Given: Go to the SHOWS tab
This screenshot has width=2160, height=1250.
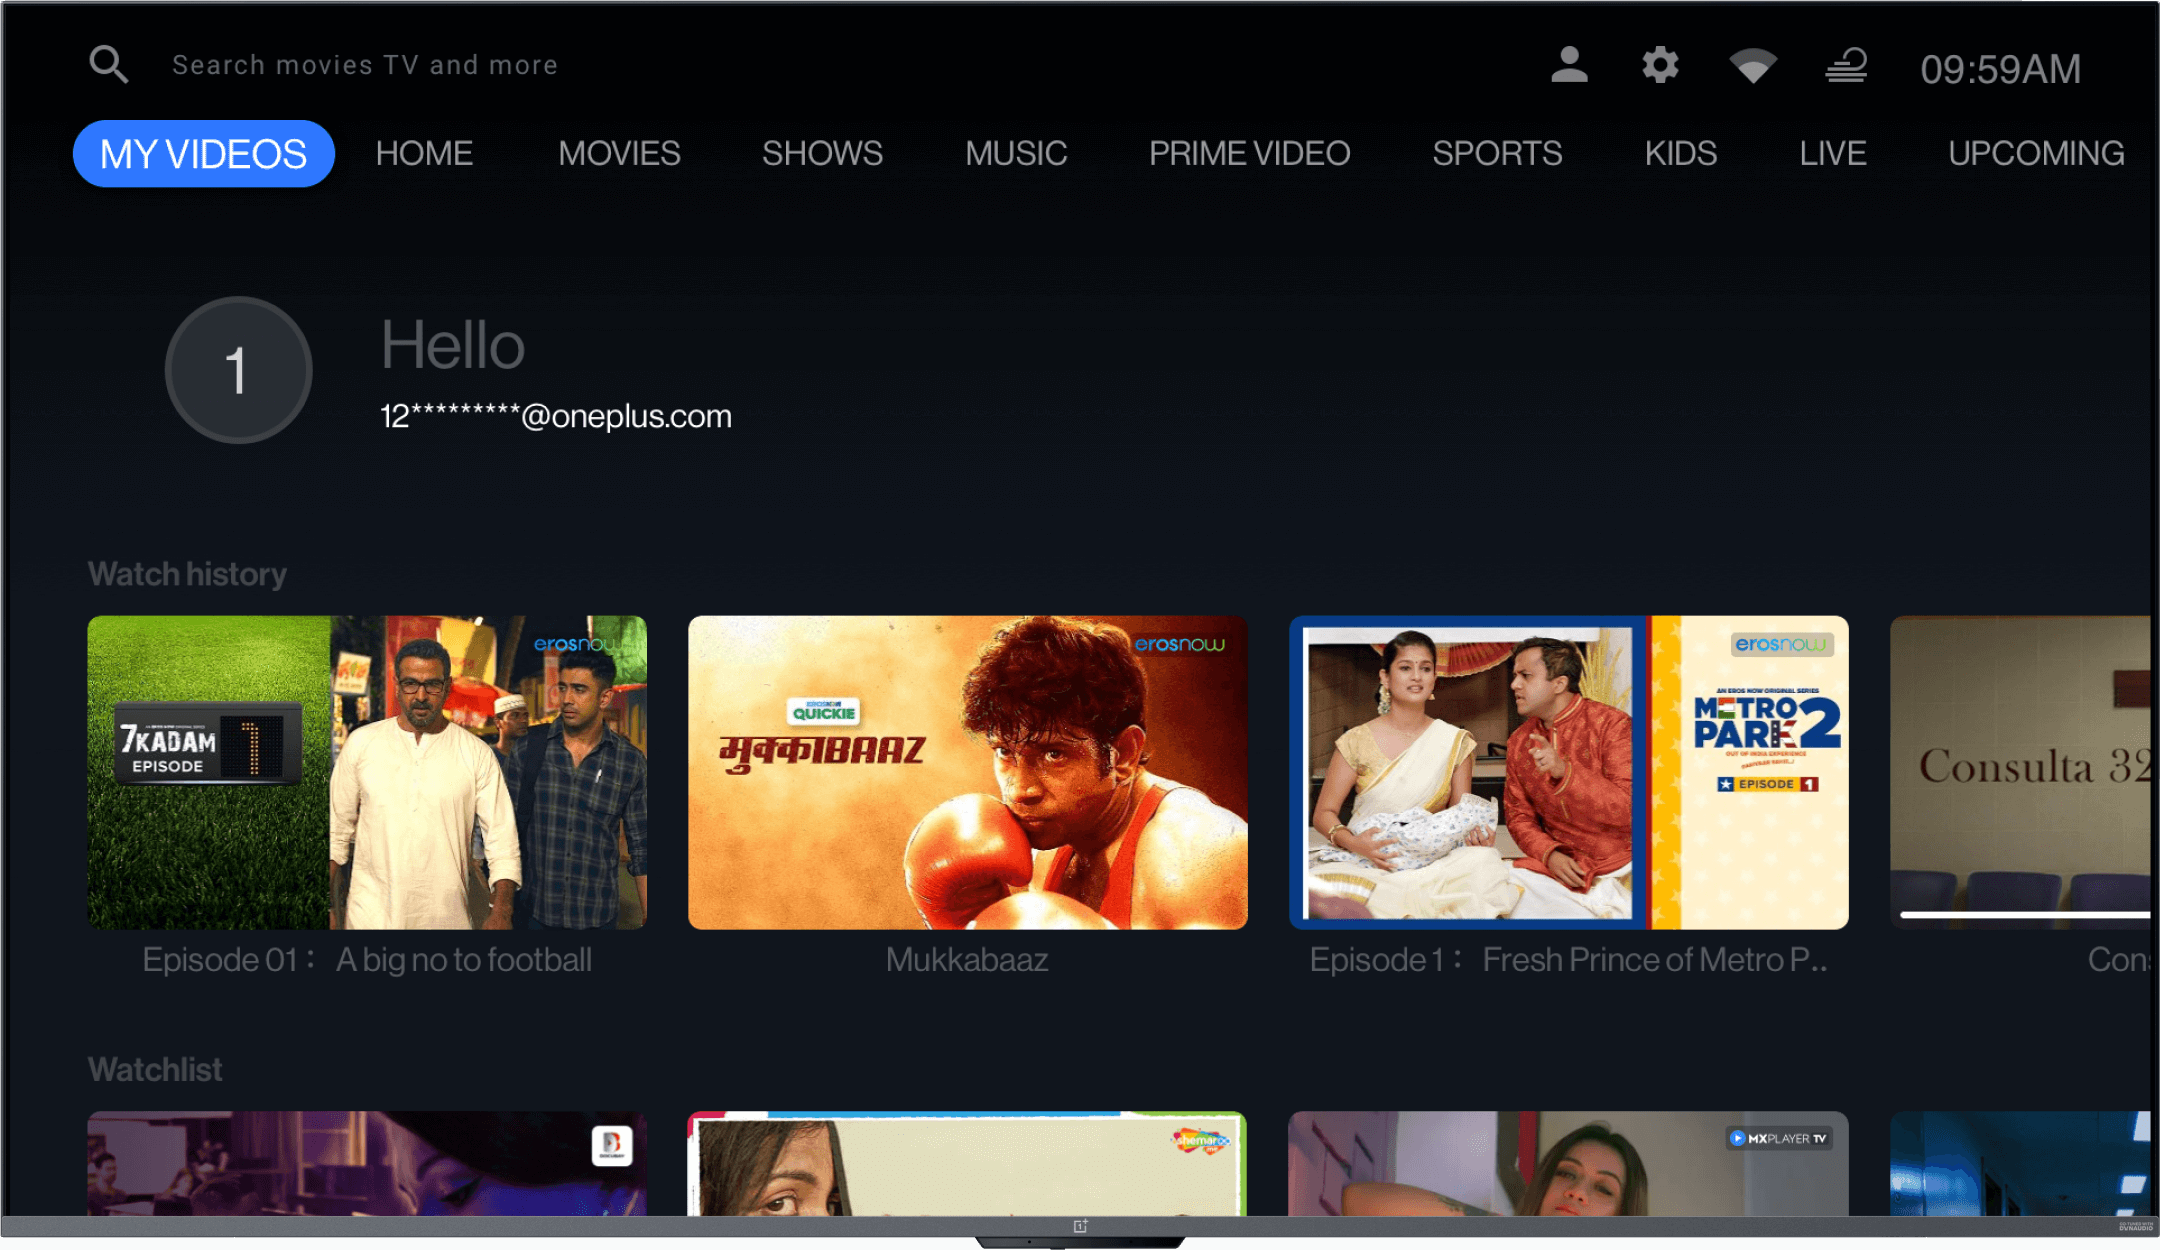Looking at the screenshot, I should coord(822,154).
